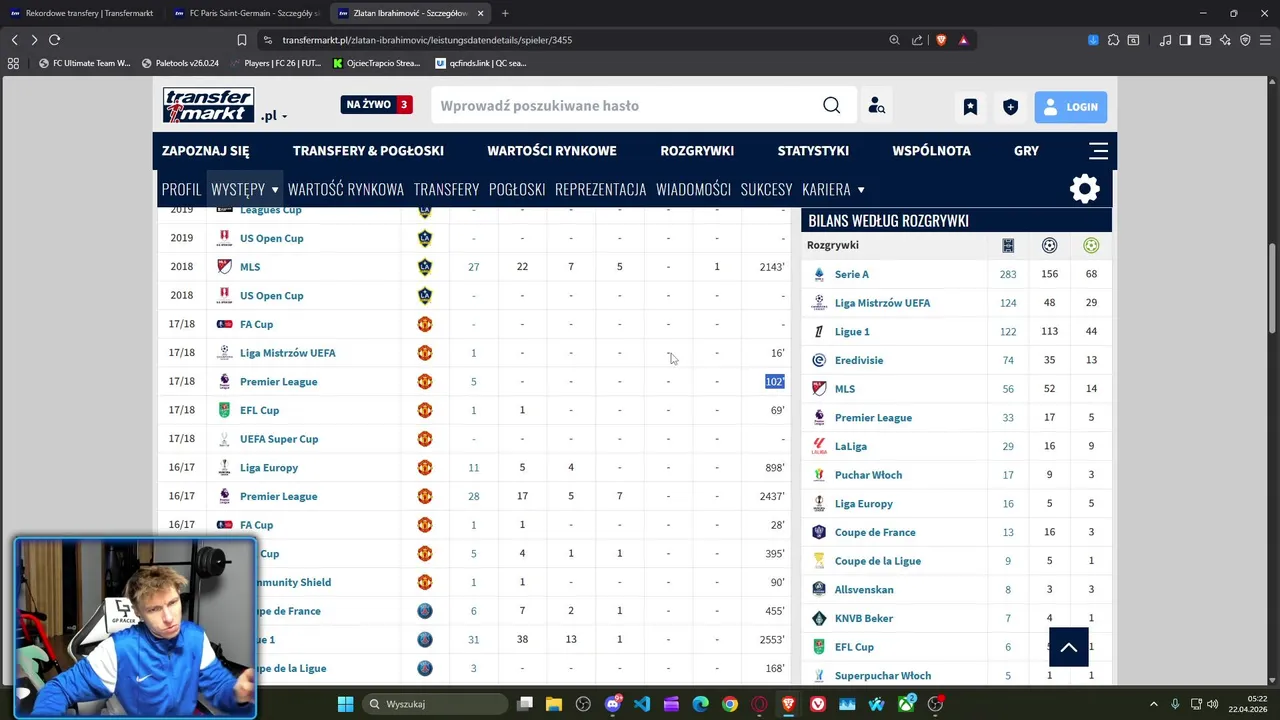Click Manchester United crest in 16/17 Premier League row
Image resolution: width=1280 pixels, height=720 pixels.
point(425,496)
